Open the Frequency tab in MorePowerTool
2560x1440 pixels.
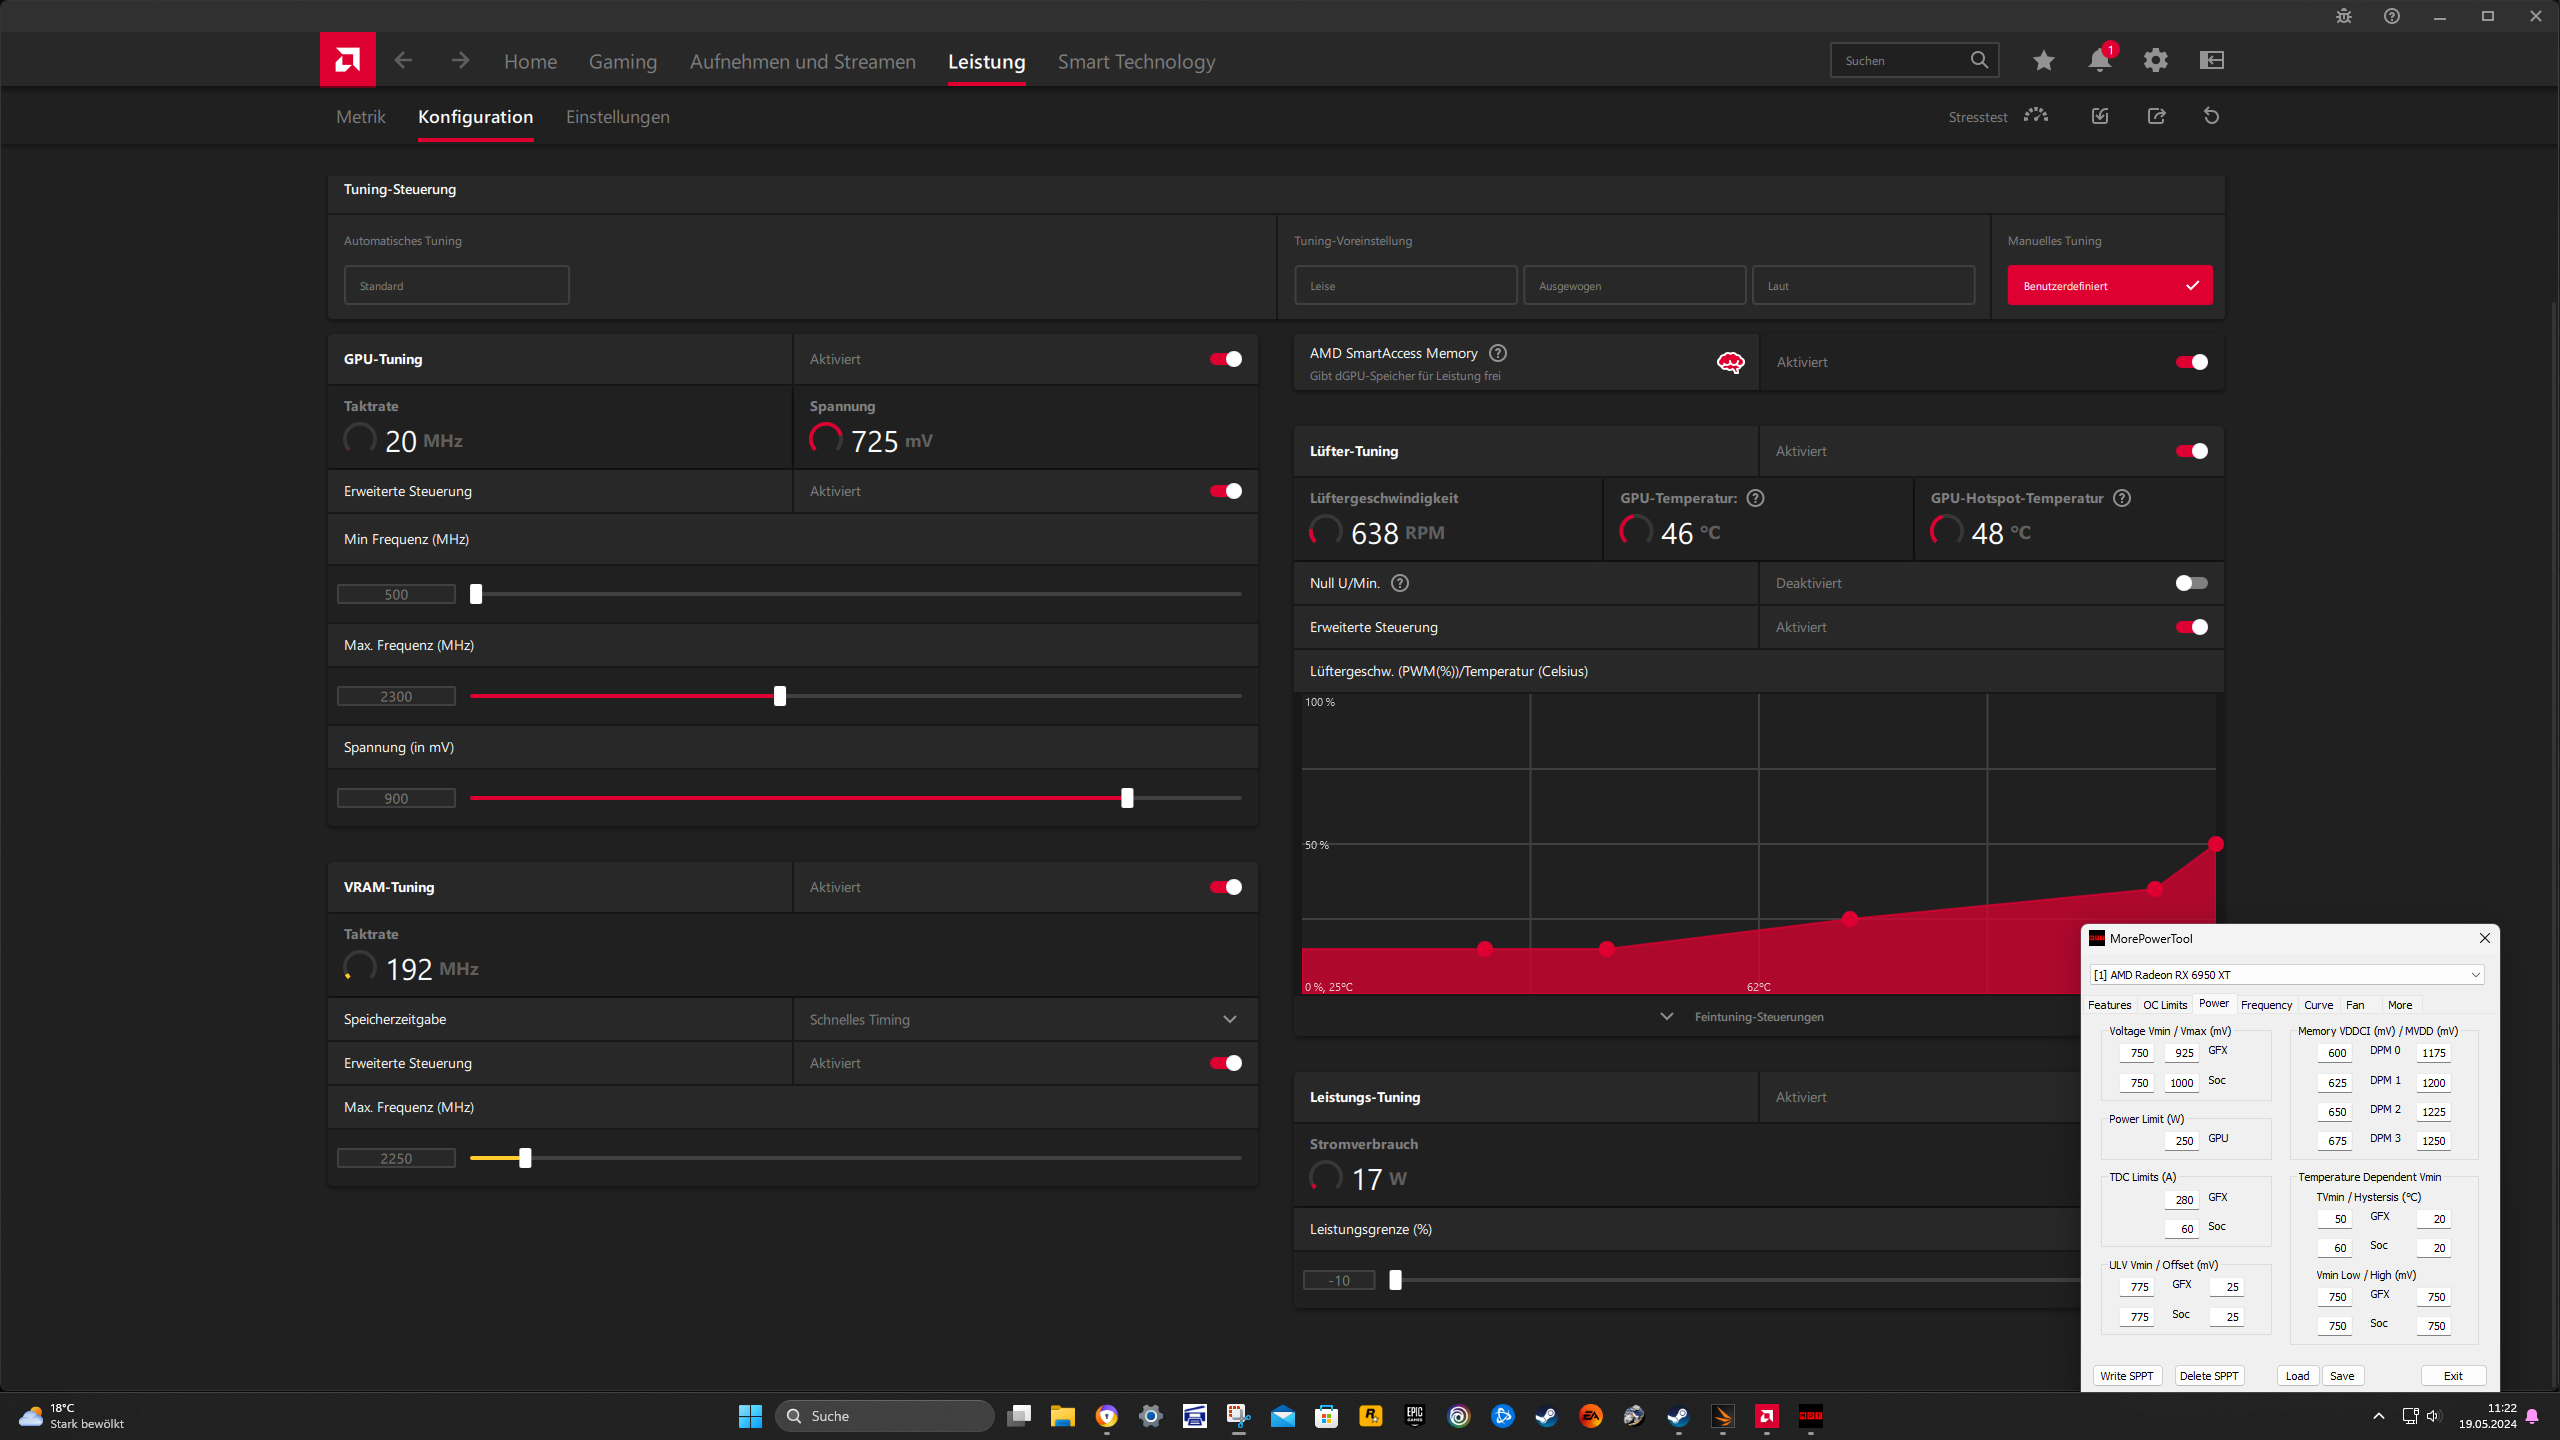2266,1005
